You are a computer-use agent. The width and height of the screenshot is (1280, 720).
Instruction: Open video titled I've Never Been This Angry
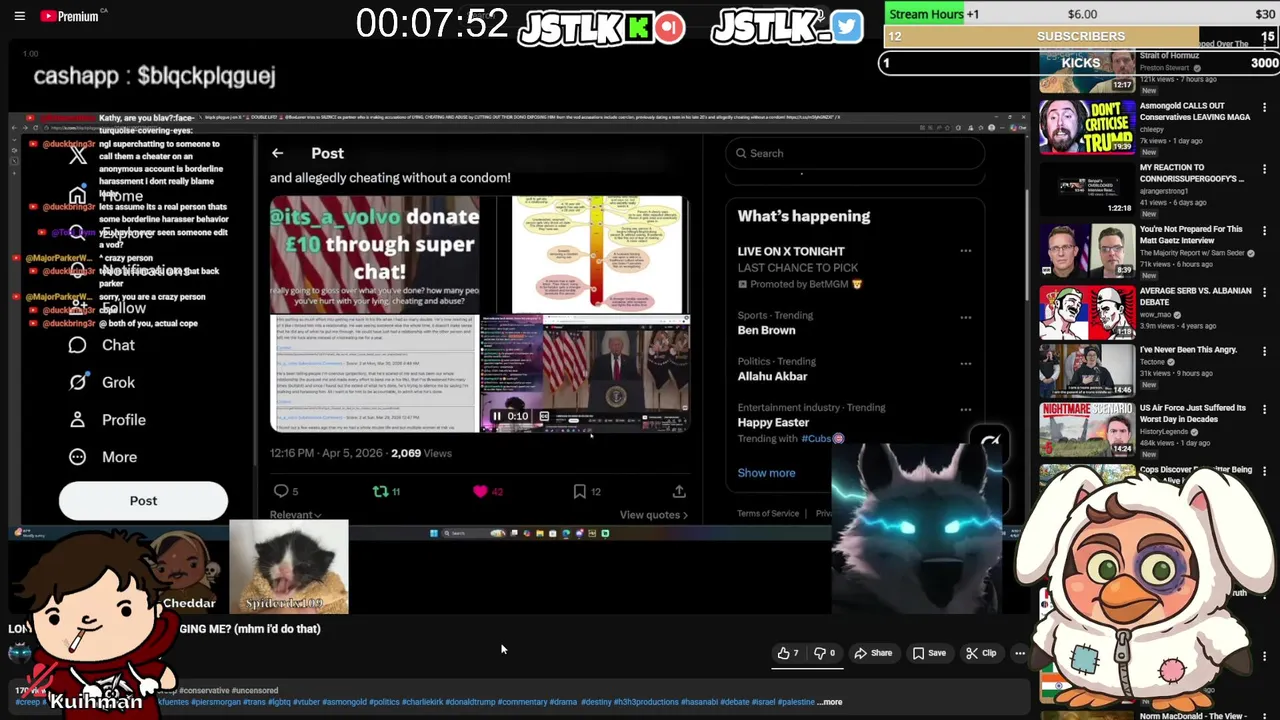[x=1188, y=350]
